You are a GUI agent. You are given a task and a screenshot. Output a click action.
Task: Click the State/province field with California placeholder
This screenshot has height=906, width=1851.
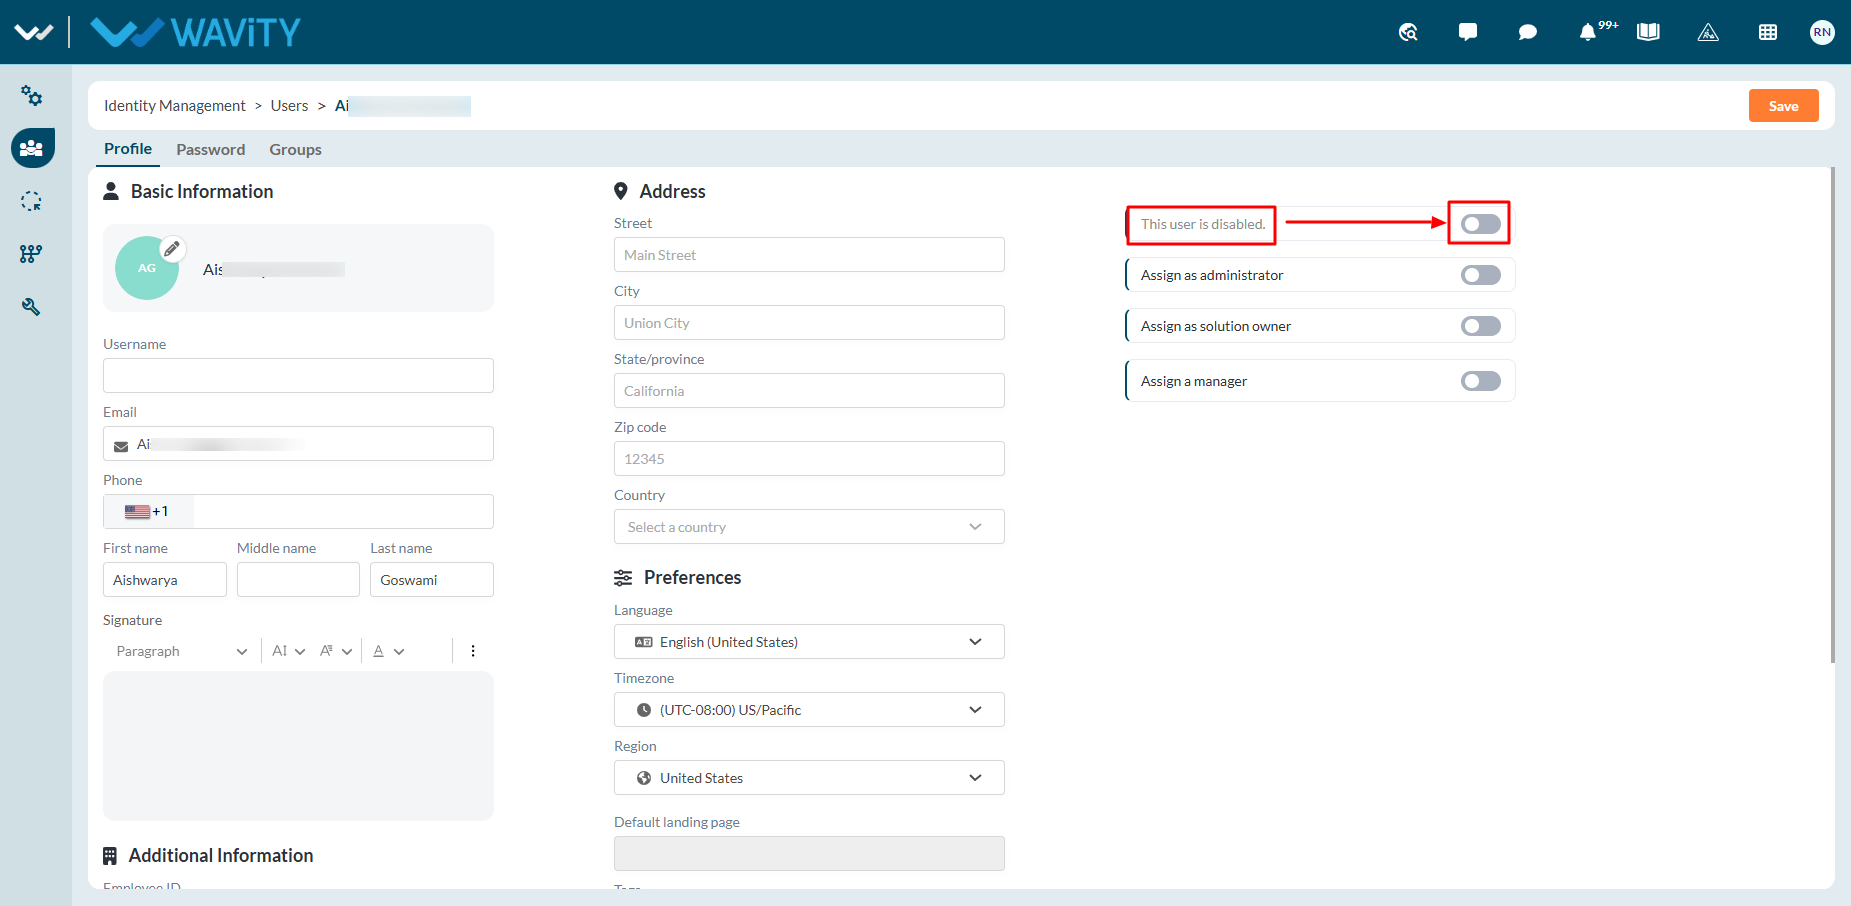809,390
